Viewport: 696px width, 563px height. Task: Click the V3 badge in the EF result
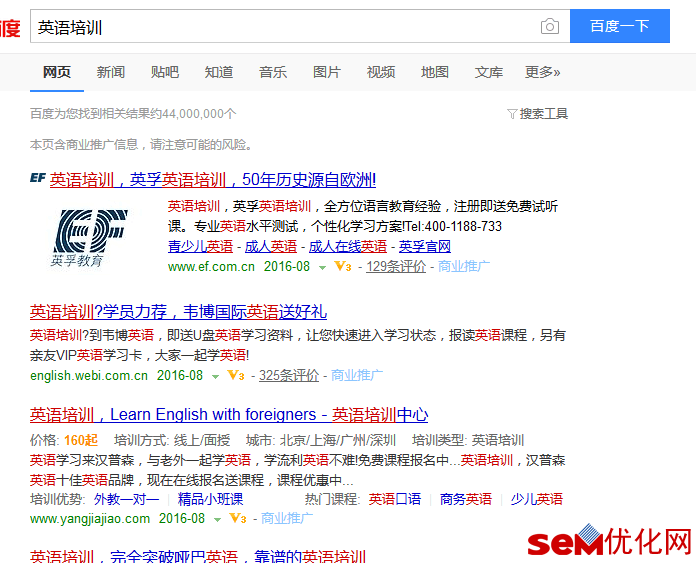point(343,266)
